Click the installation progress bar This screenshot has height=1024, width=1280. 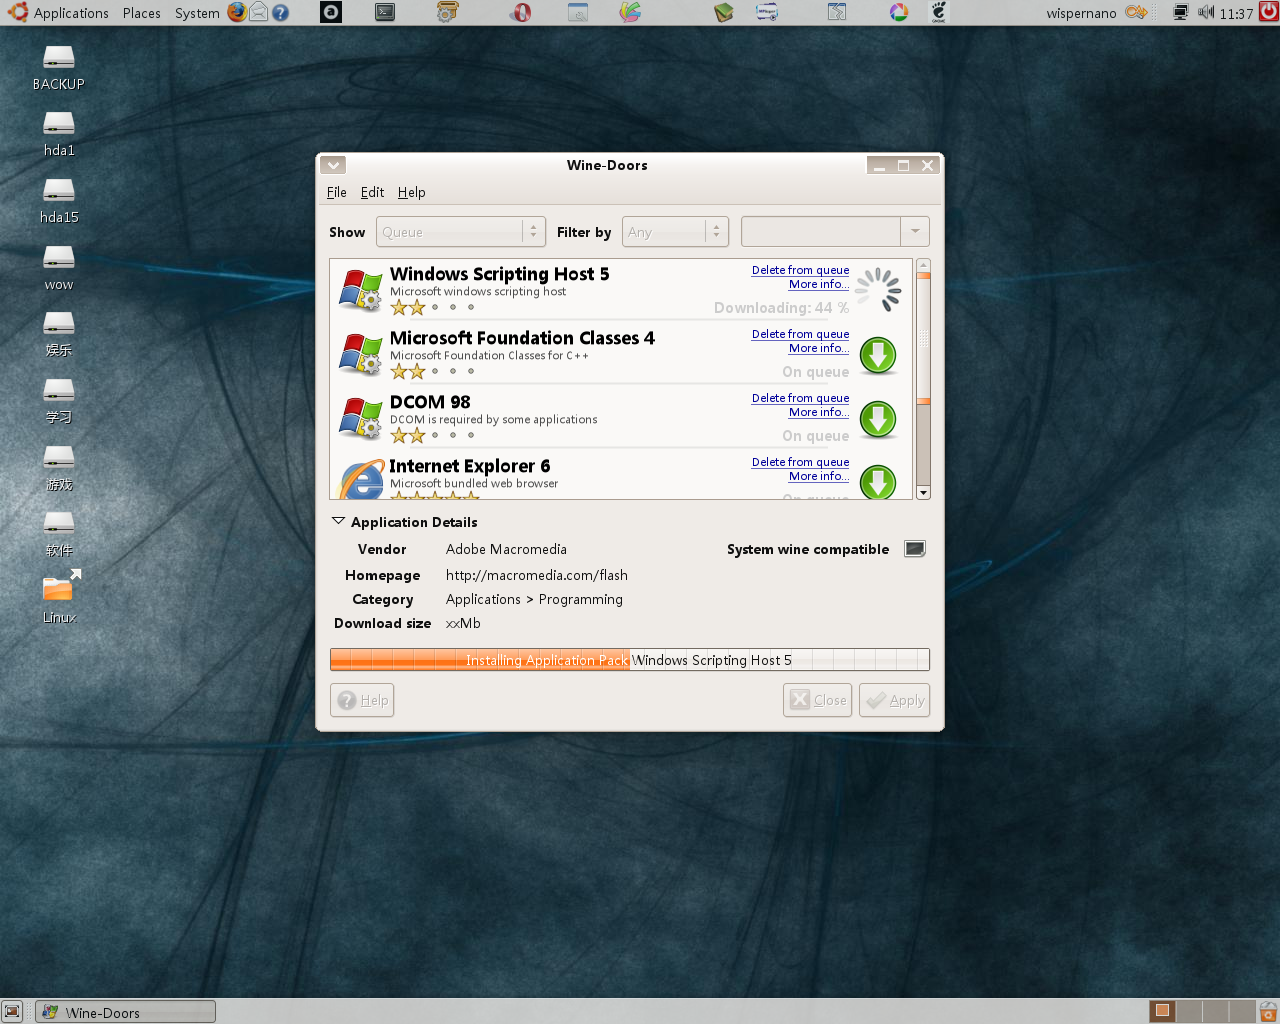tap(630, 660)
